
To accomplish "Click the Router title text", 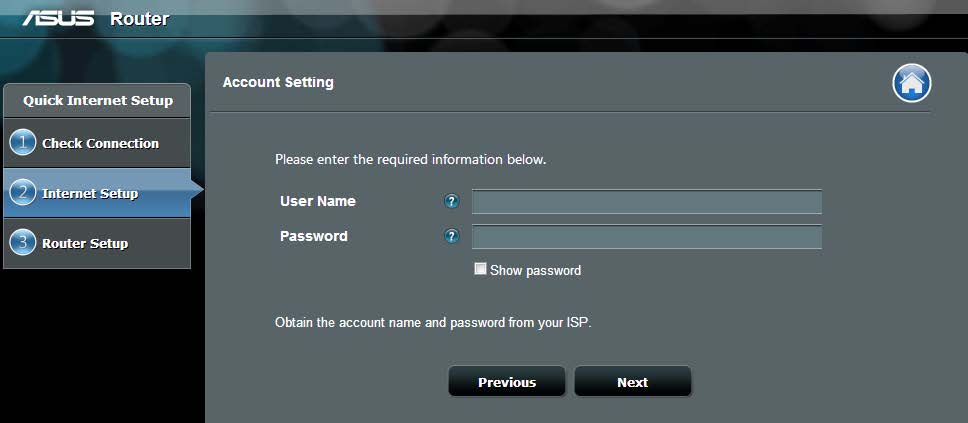I will [x=140, y=19].
